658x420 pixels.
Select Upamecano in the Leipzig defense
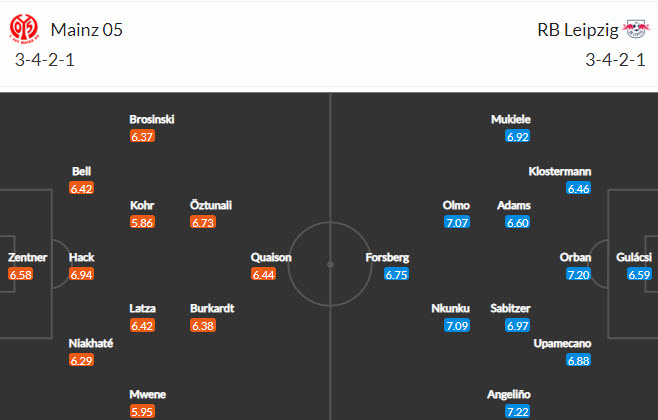tap(565, 343)
